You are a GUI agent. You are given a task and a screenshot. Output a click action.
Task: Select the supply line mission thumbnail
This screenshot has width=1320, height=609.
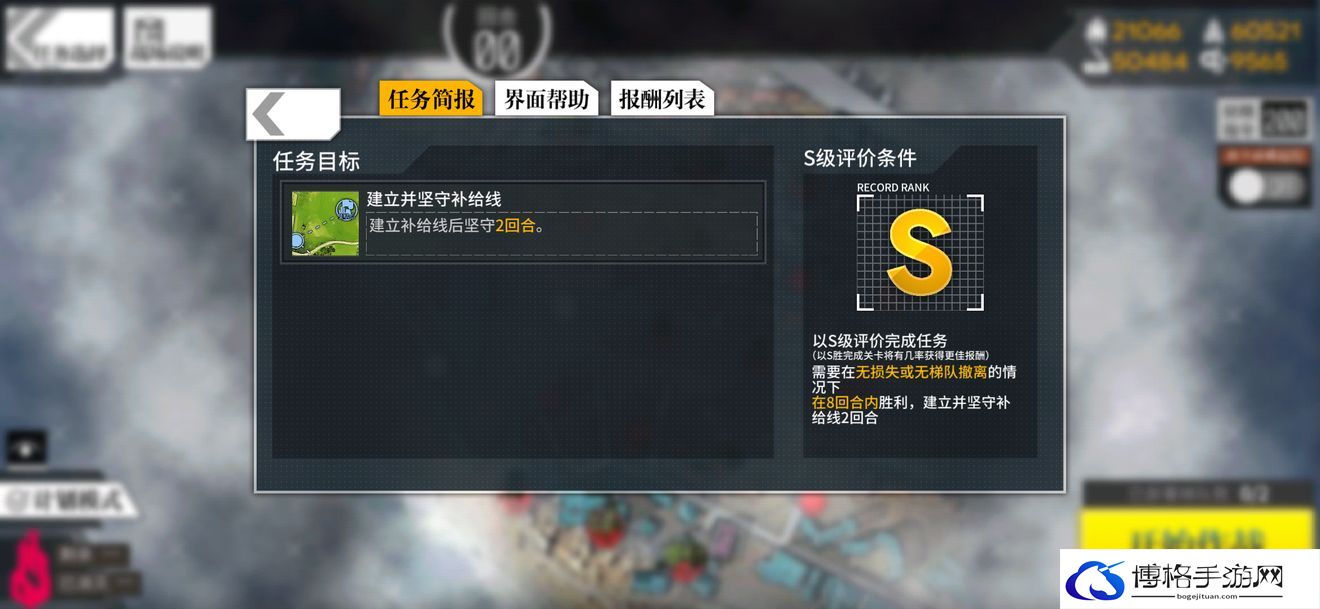[x=326, y=222]
